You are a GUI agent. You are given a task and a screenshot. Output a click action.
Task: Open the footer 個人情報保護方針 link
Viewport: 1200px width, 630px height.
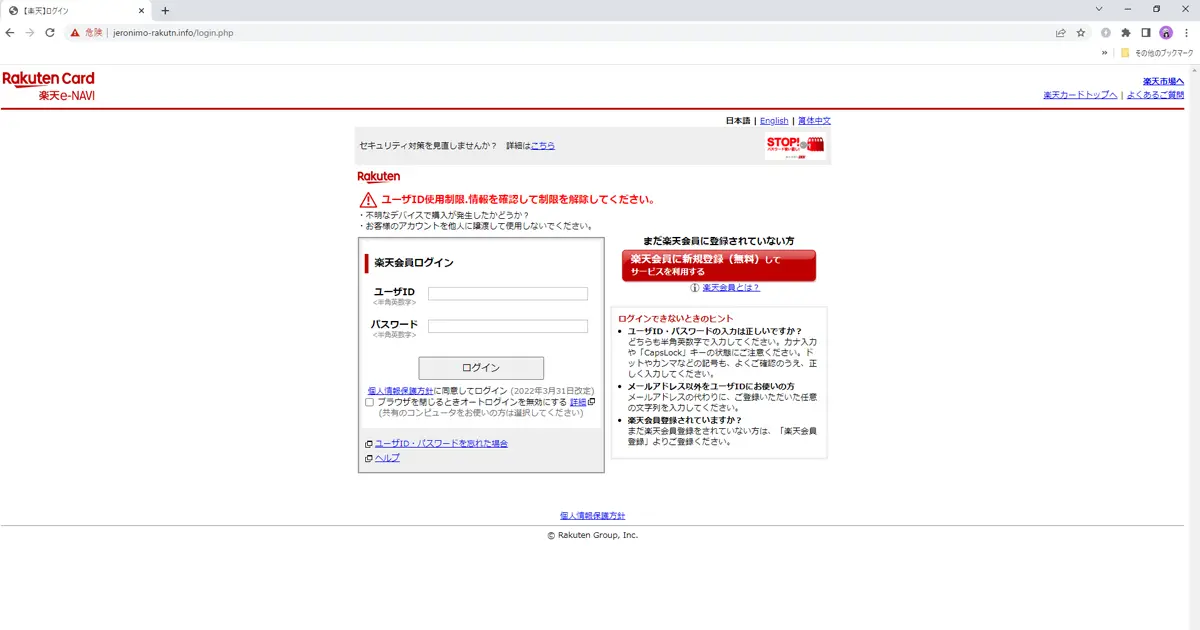coord(593,516)
